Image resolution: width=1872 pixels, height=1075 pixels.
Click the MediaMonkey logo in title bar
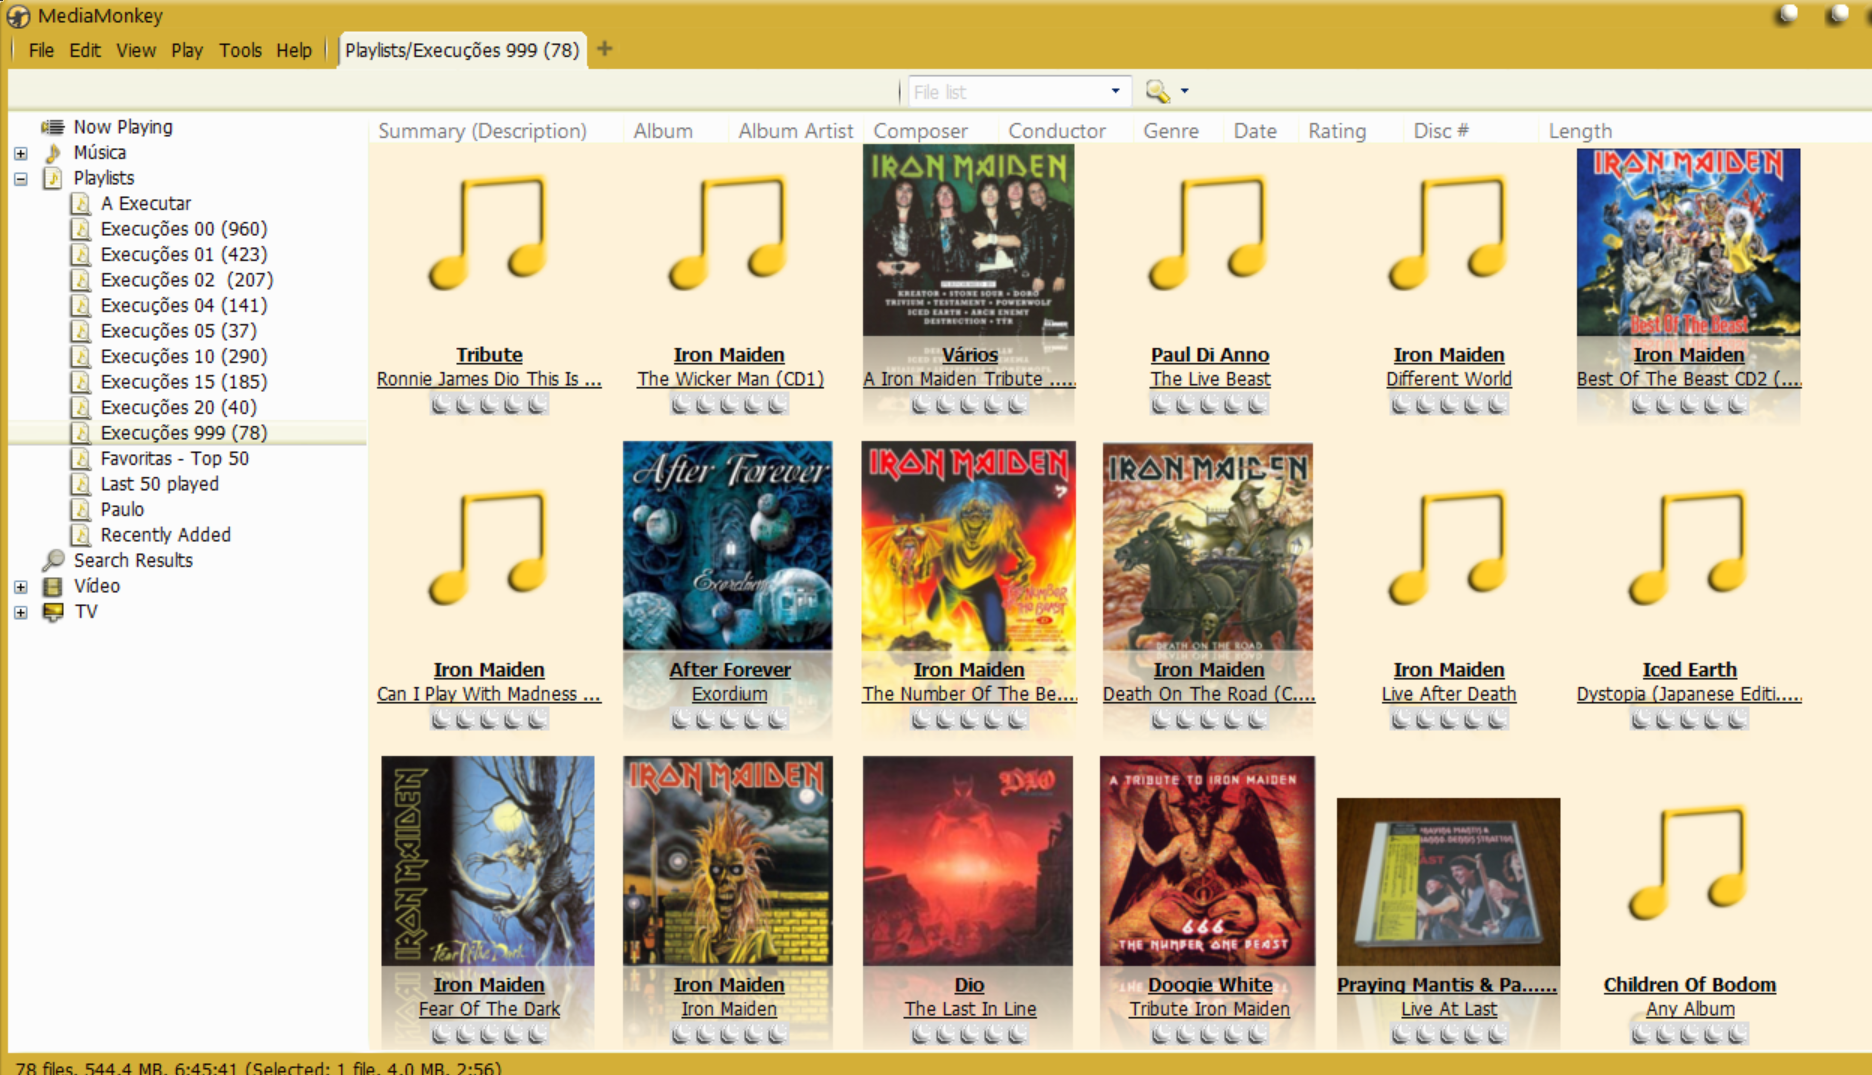(x=18, y=16)
